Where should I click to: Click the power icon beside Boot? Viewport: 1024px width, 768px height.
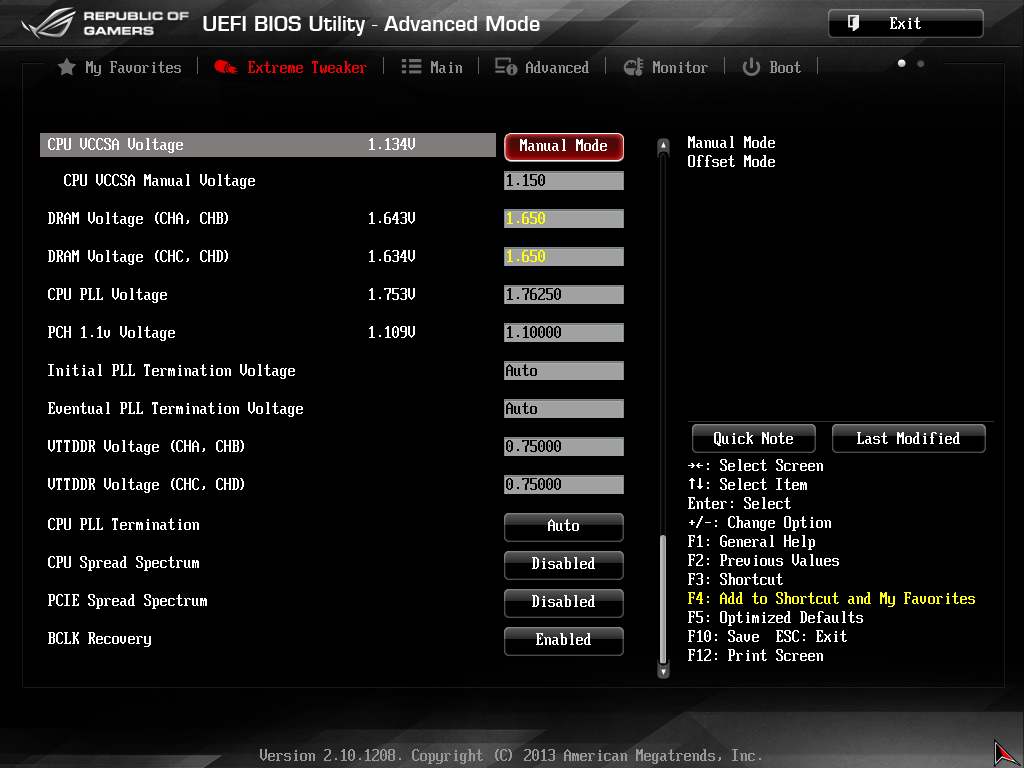[x=751, y=67]
